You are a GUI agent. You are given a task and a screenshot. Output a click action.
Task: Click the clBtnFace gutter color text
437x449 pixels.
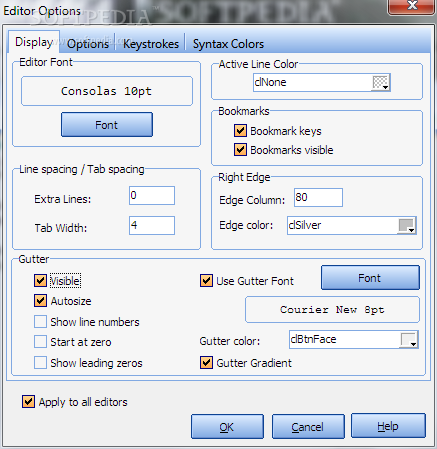(x=313, y=339)
